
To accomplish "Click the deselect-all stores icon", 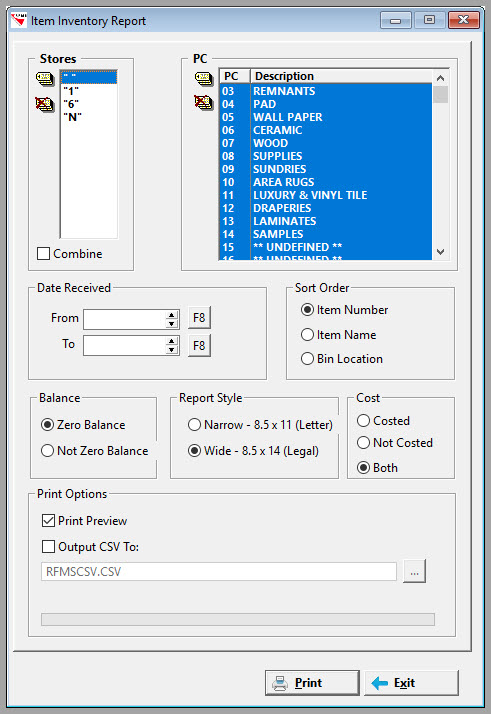I will (45, 104).
